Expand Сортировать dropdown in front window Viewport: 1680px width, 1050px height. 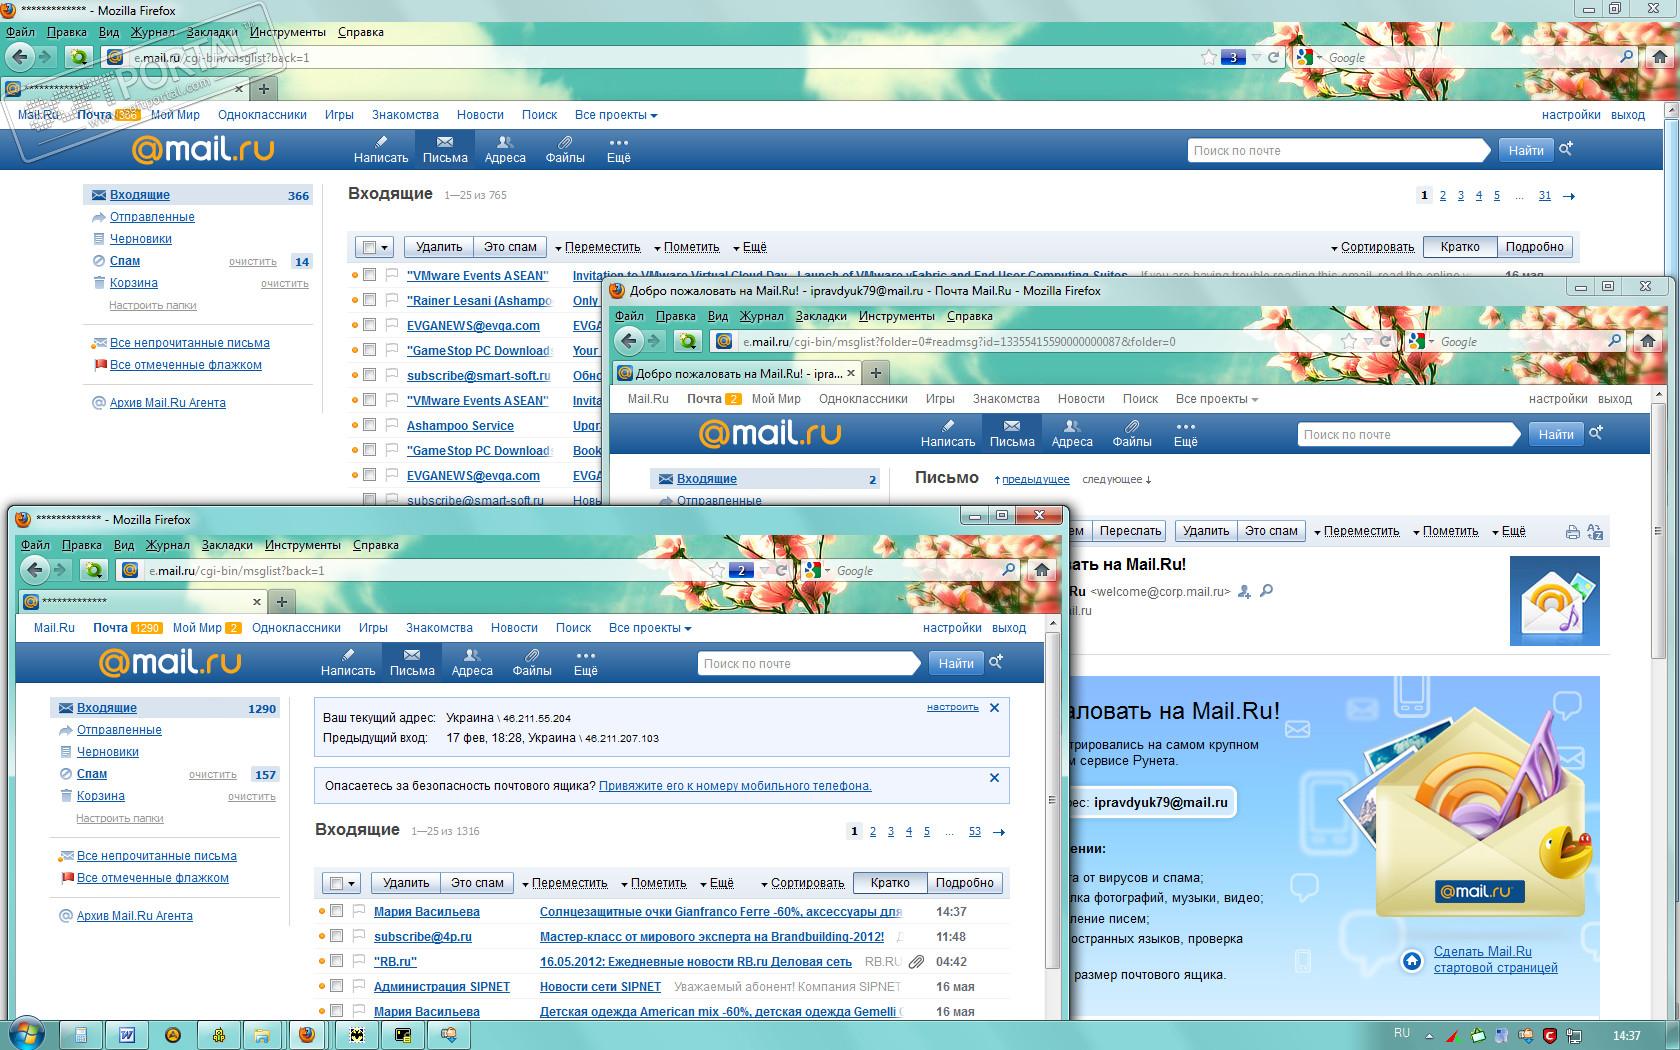pos(804,884)
